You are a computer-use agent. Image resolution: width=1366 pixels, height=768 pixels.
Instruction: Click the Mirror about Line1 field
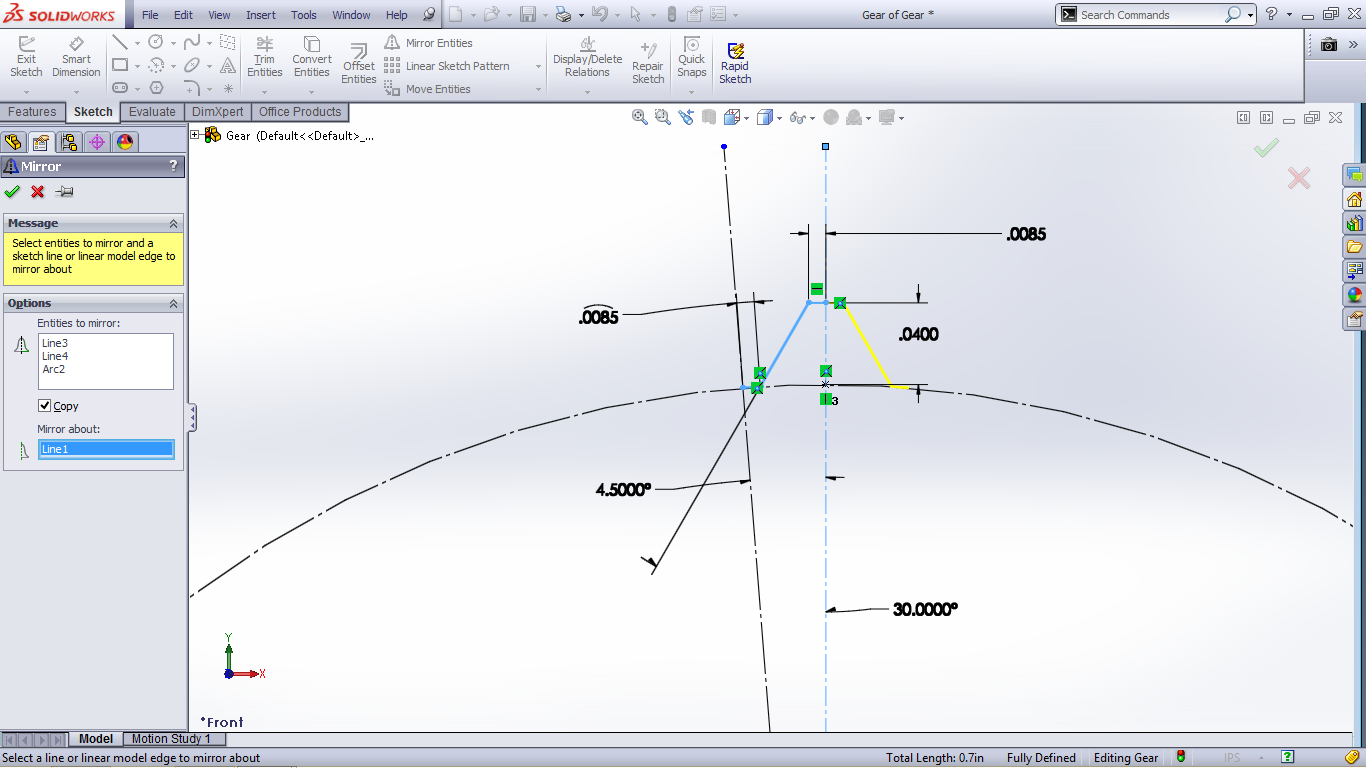coord(106,450)
